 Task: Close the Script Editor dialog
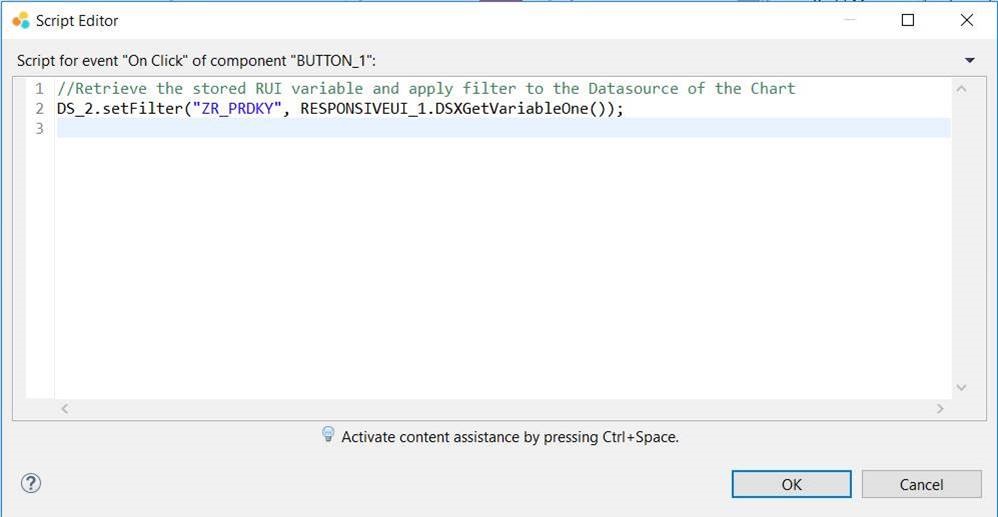coord(966,20)
